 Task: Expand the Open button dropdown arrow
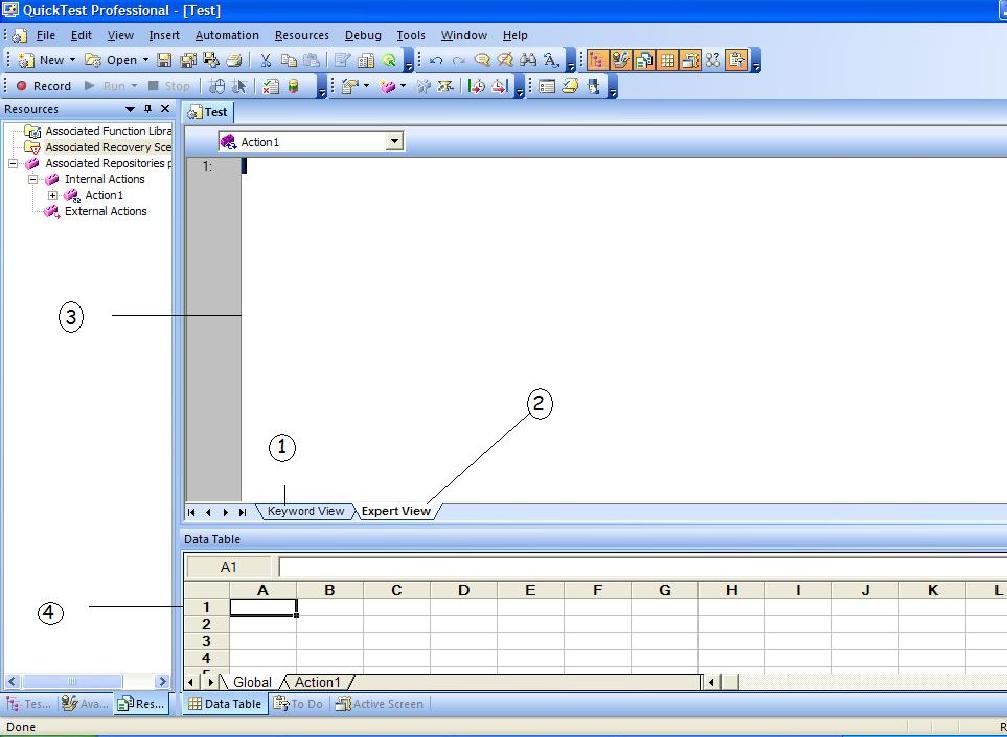point(145,60)
